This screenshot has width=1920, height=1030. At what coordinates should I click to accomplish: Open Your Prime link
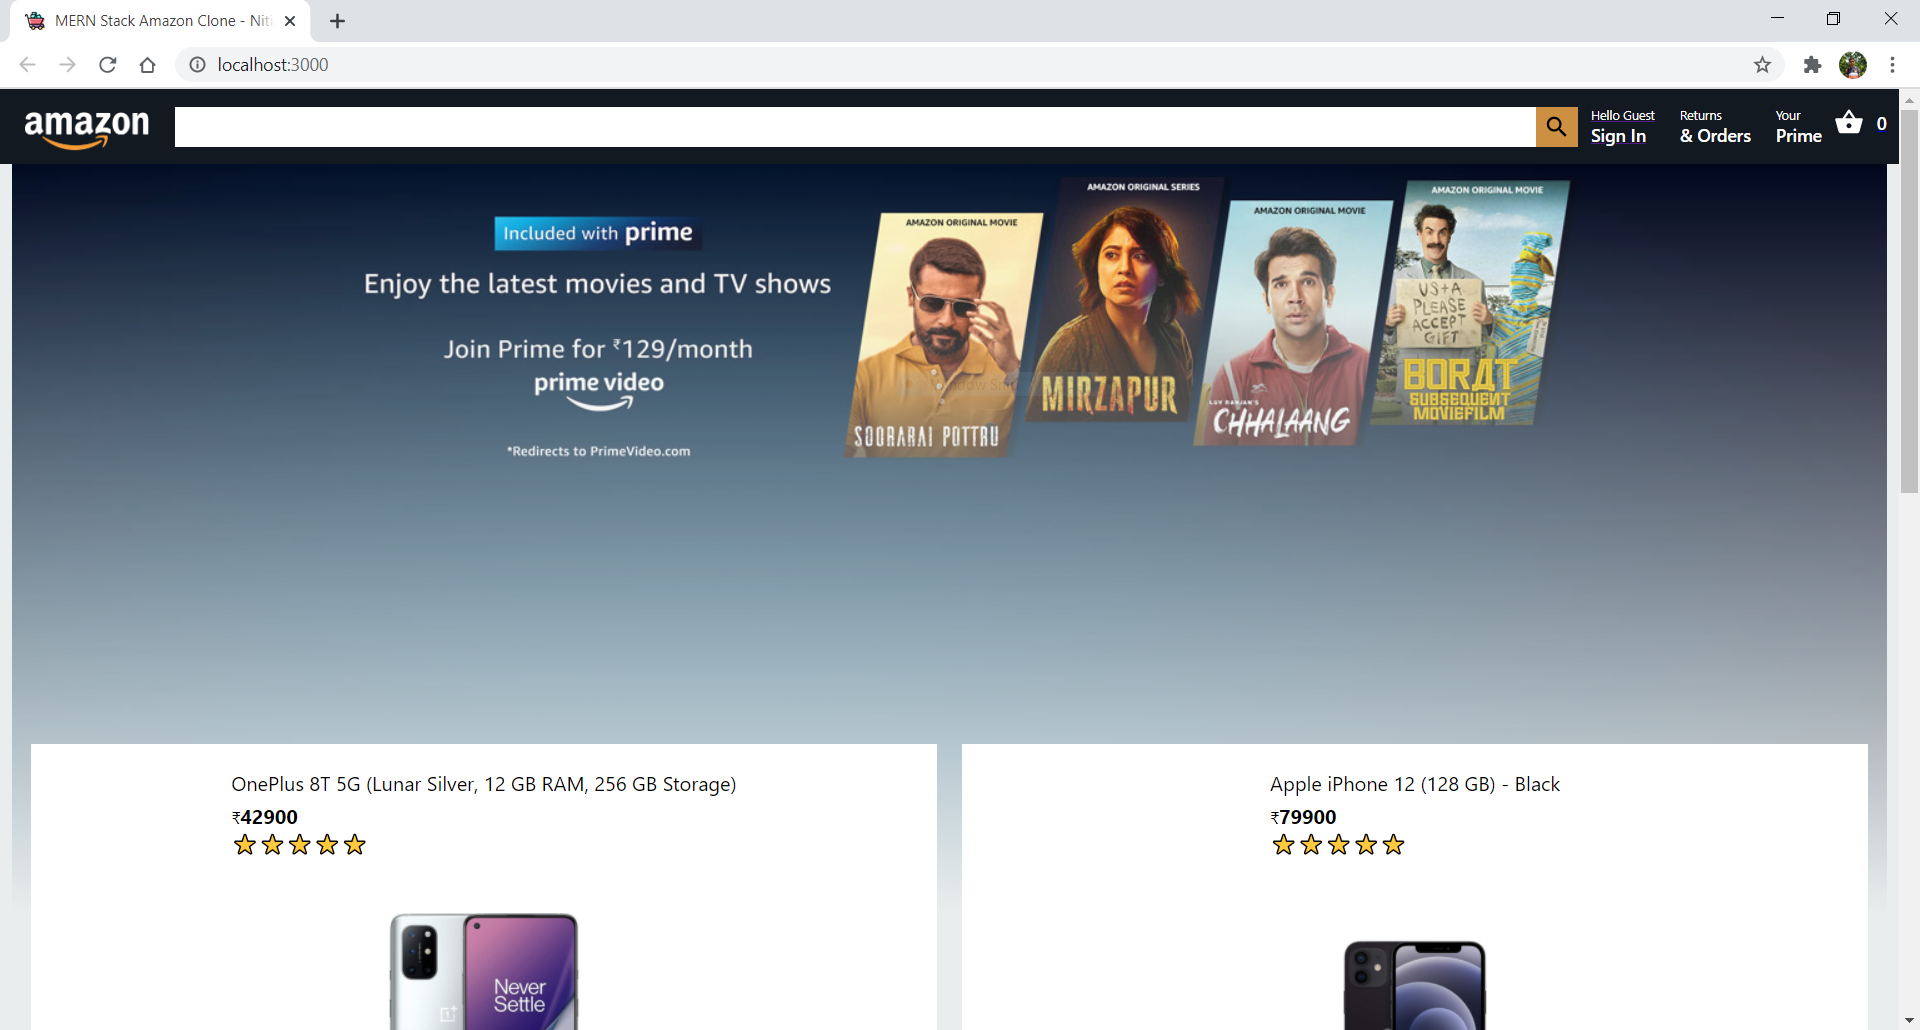pyautogui.click(x=1798, y=127)
